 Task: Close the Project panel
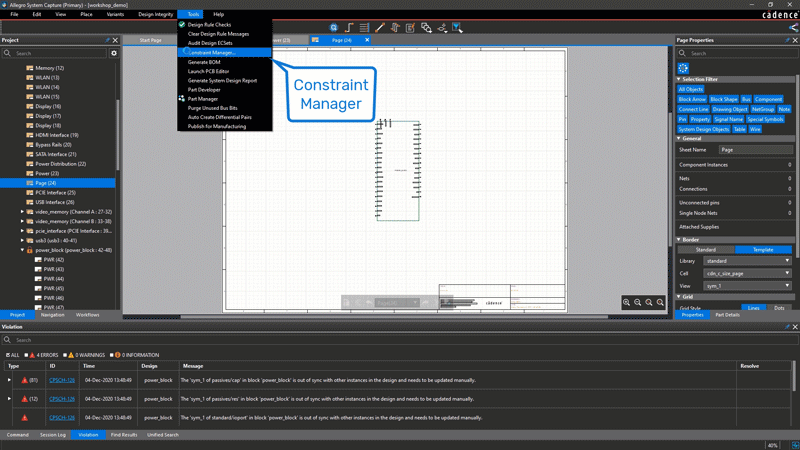tap(115, 40)
